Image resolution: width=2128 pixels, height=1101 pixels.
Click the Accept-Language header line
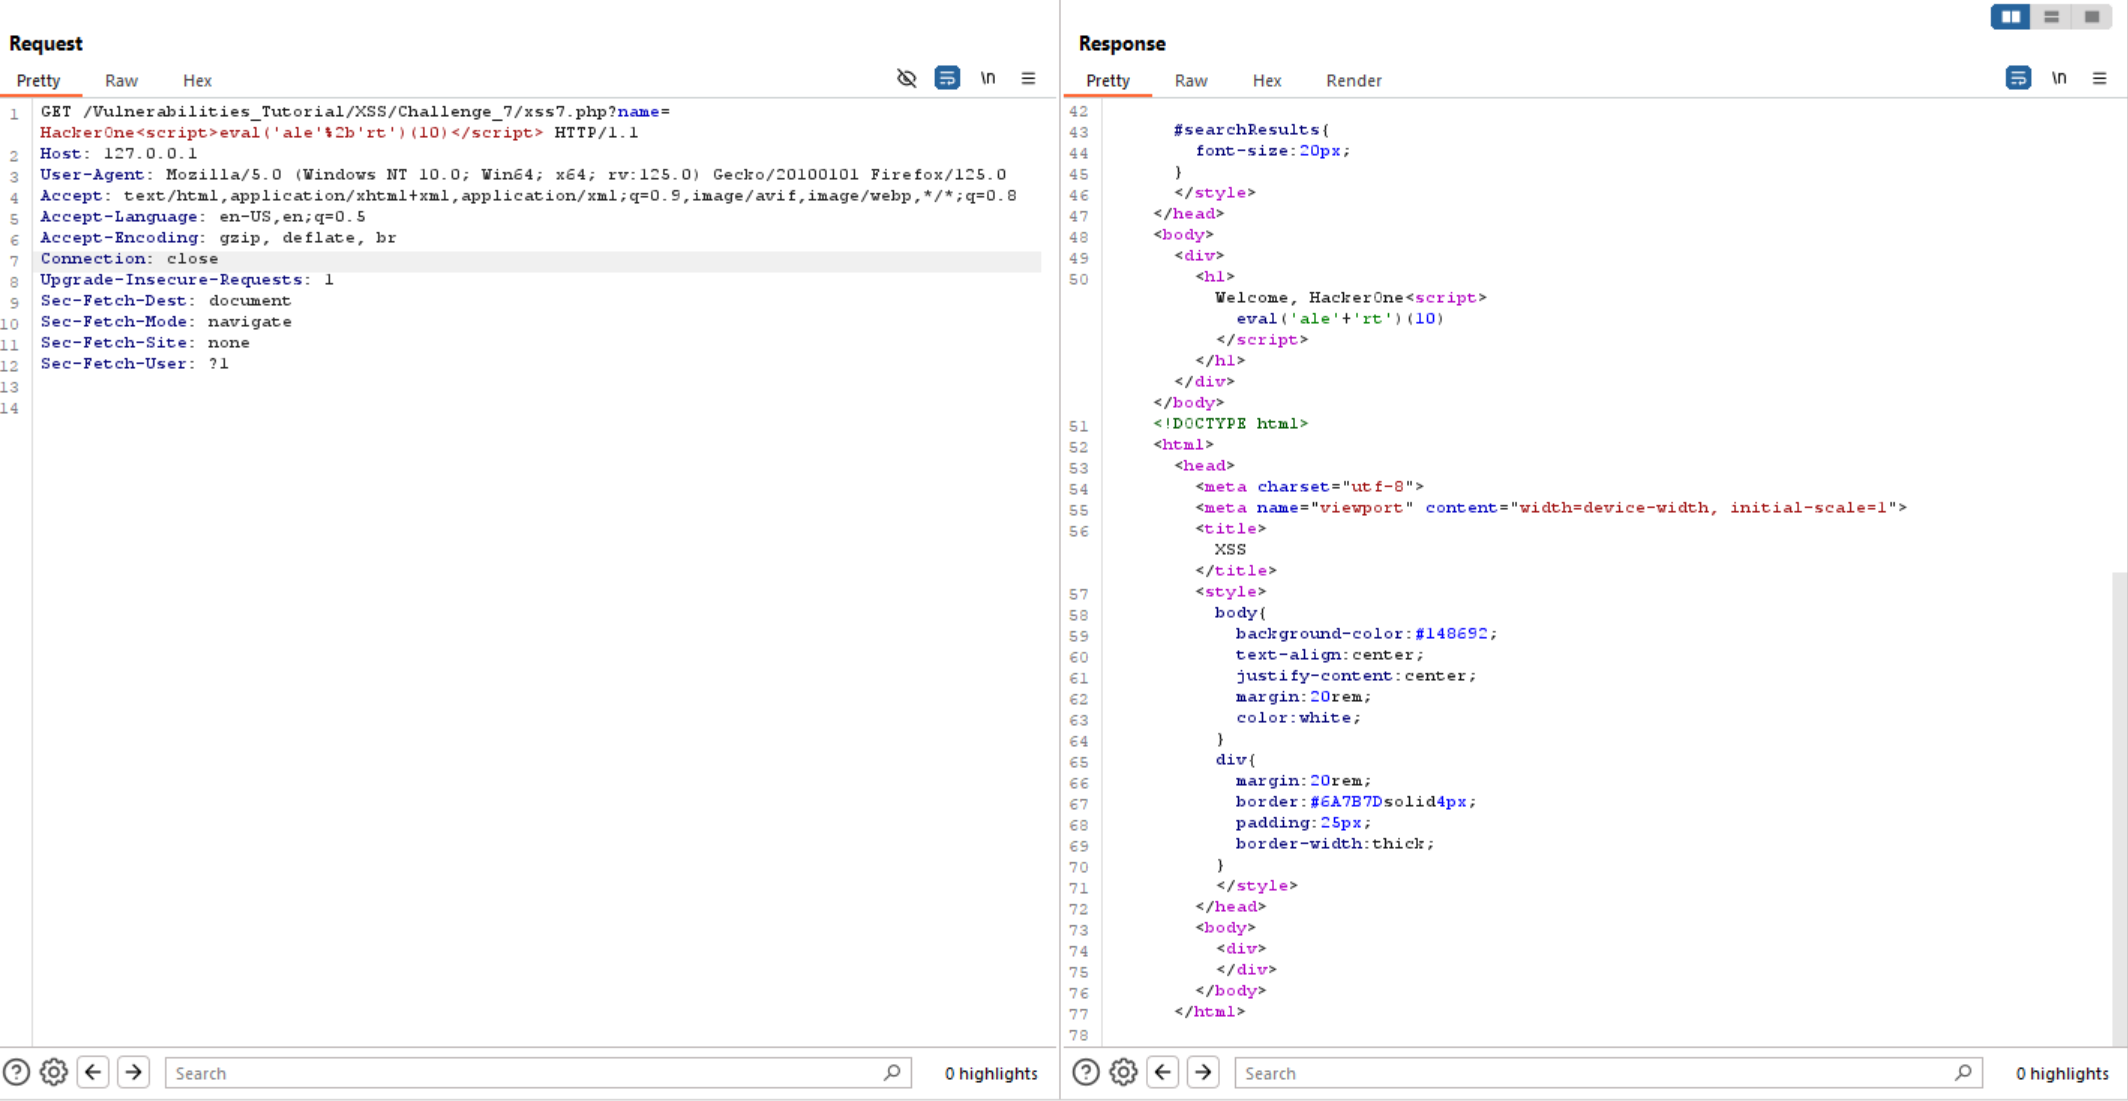(x=203, y=216)
